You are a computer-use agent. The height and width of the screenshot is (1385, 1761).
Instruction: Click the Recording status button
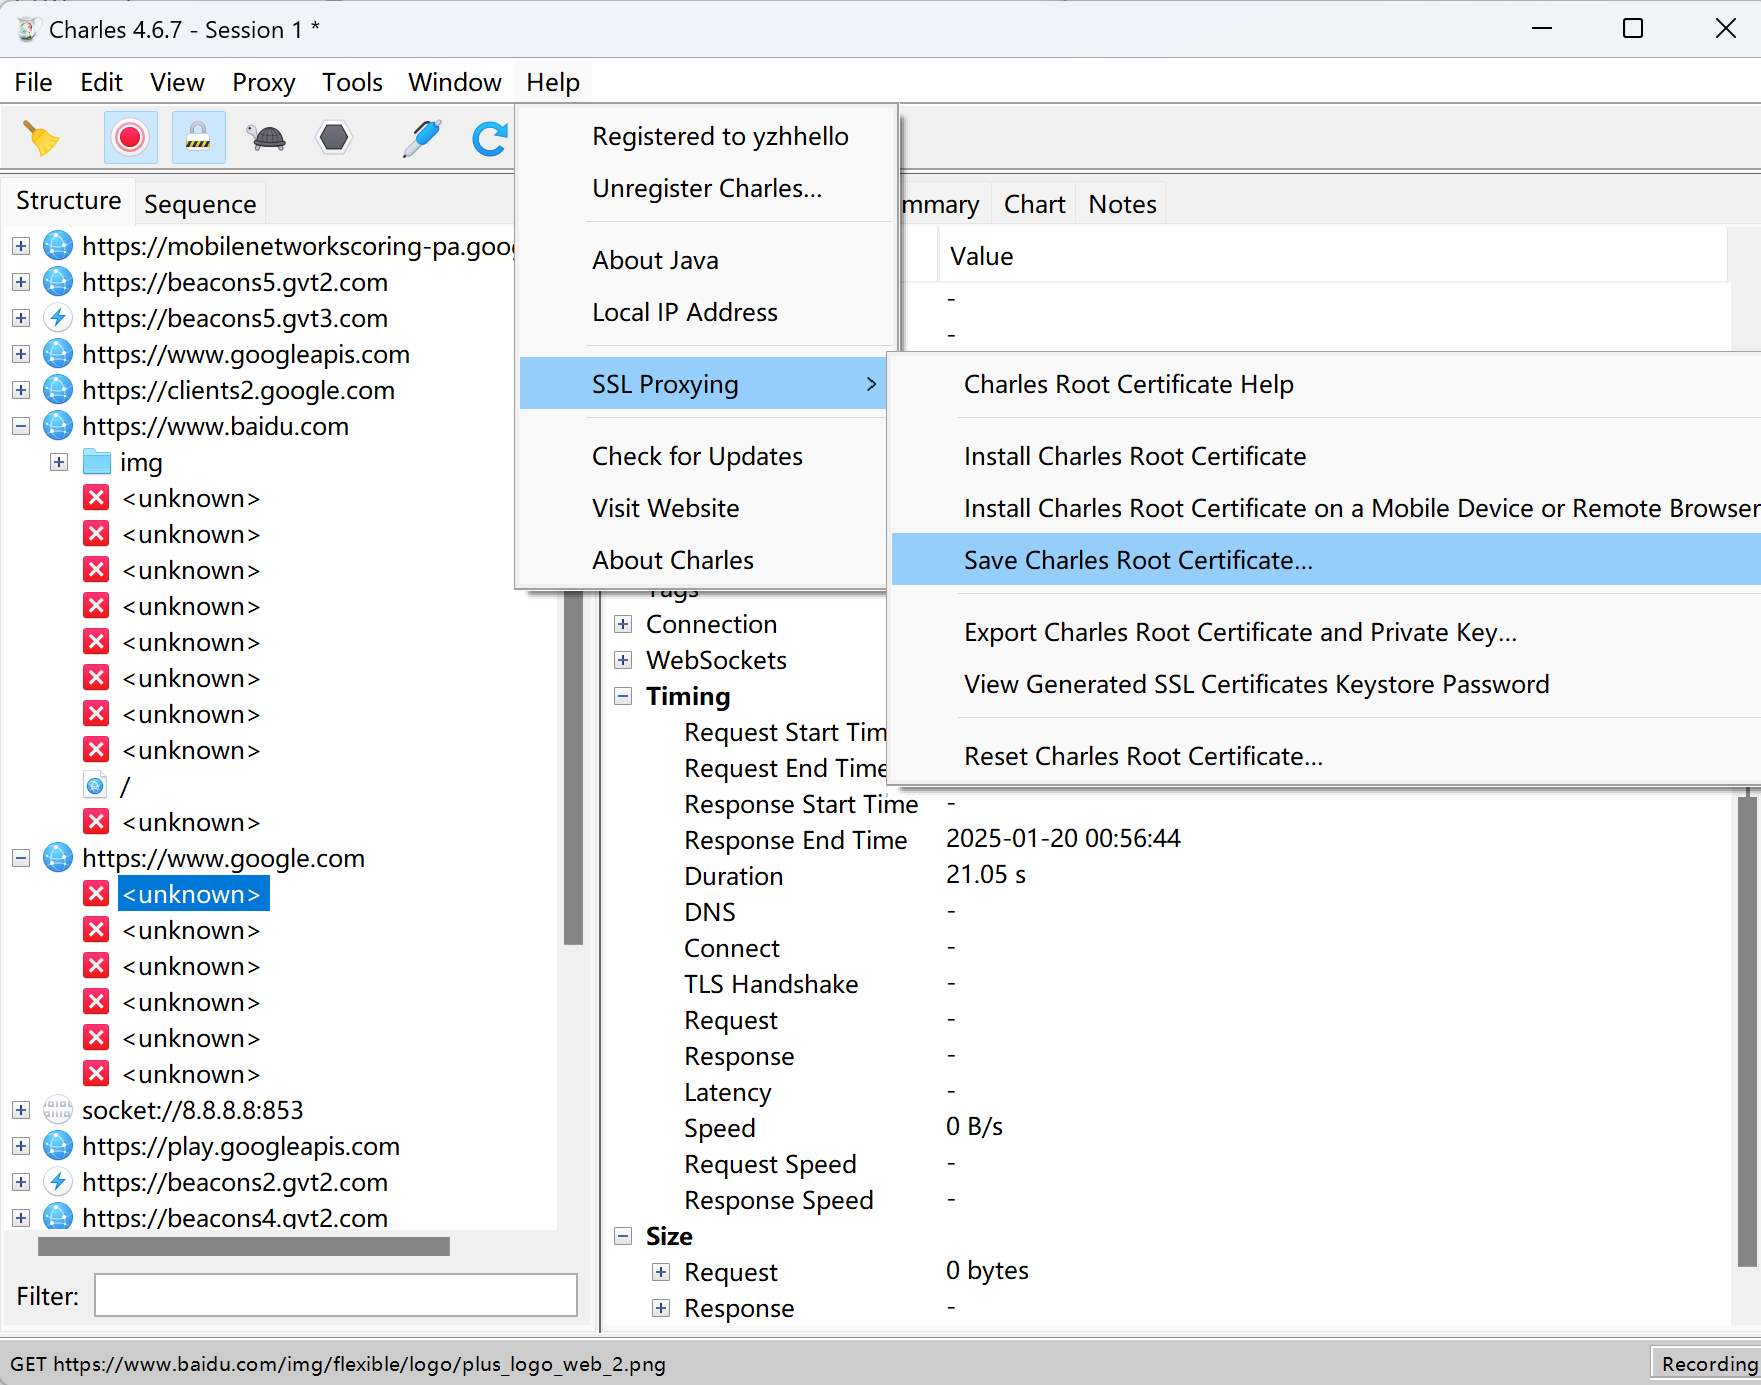pyautogui.click(x=1708, y=1364)
